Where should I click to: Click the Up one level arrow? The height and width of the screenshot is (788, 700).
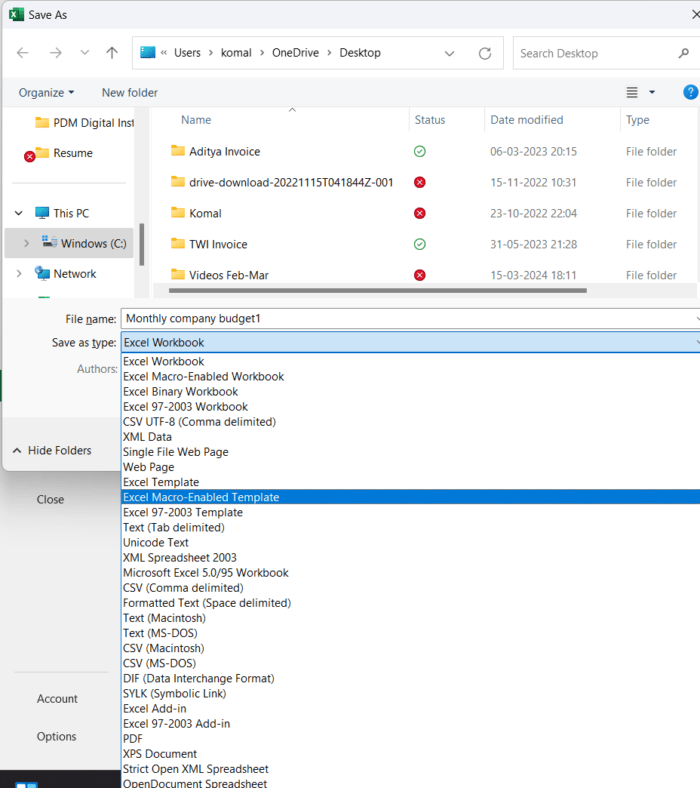(112, 53)
